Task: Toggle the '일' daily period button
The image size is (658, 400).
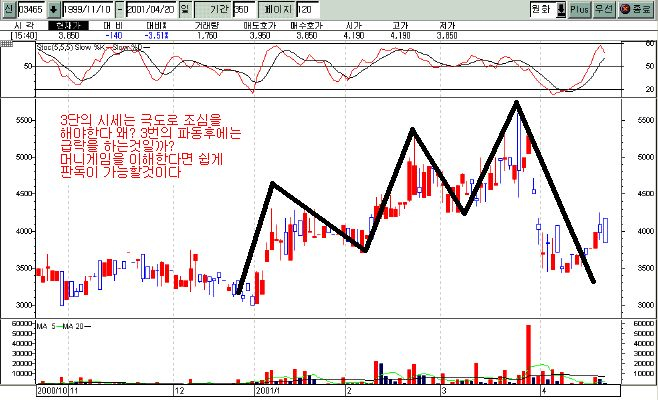Action: tap(198, 8)
